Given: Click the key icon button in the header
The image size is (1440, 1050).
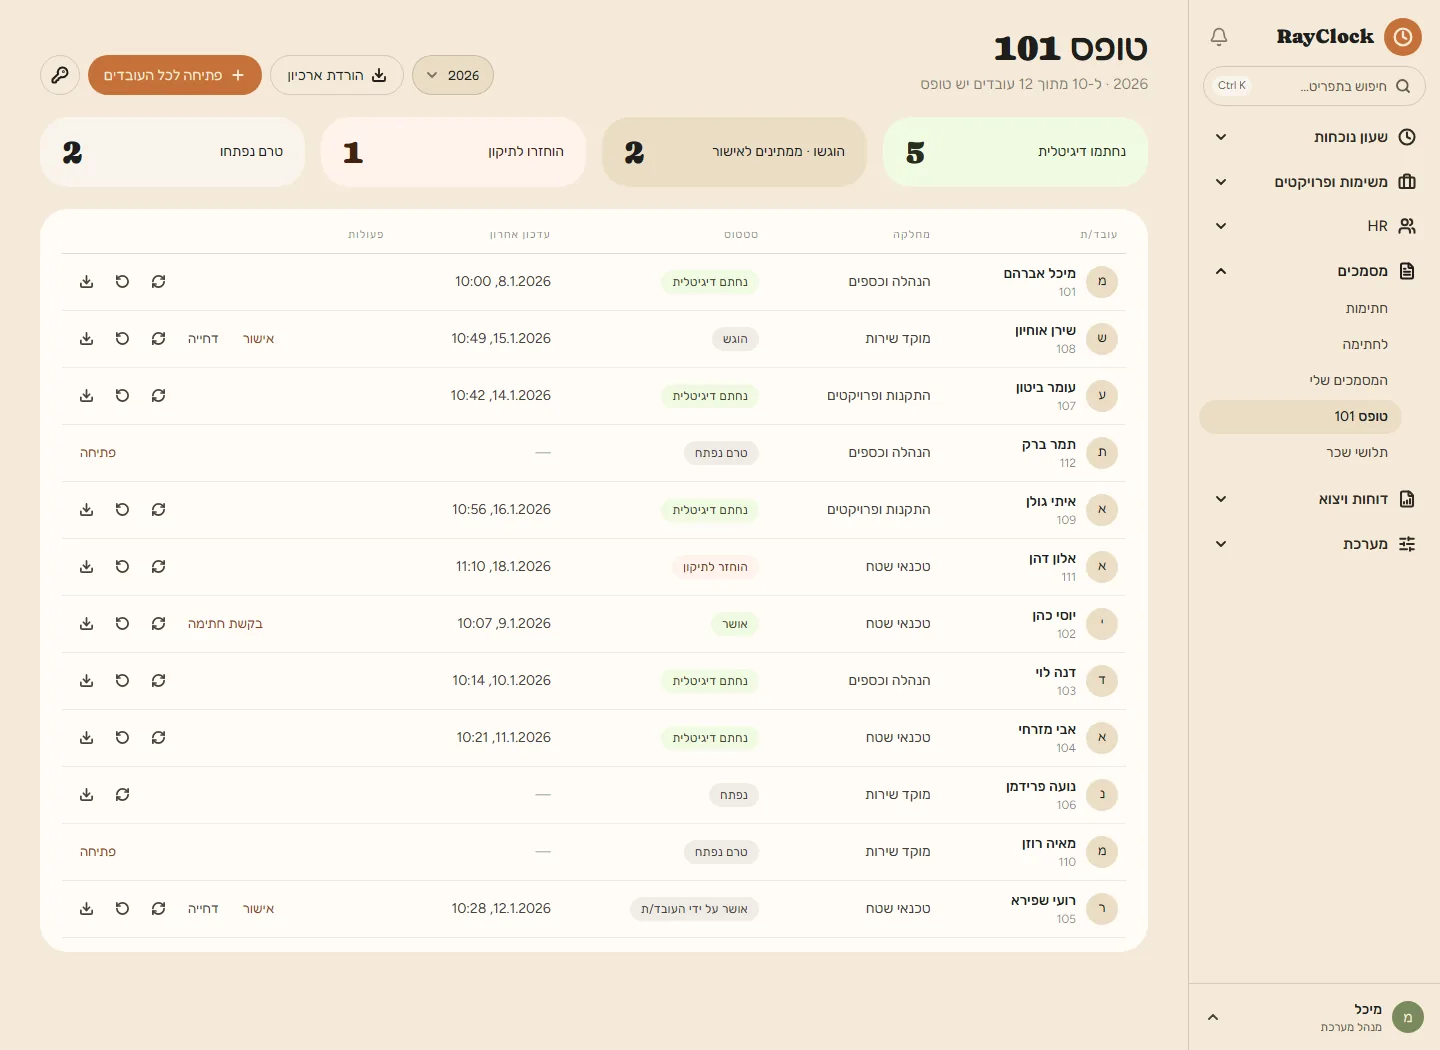Looking at the screenshot, I should point(60,75).
